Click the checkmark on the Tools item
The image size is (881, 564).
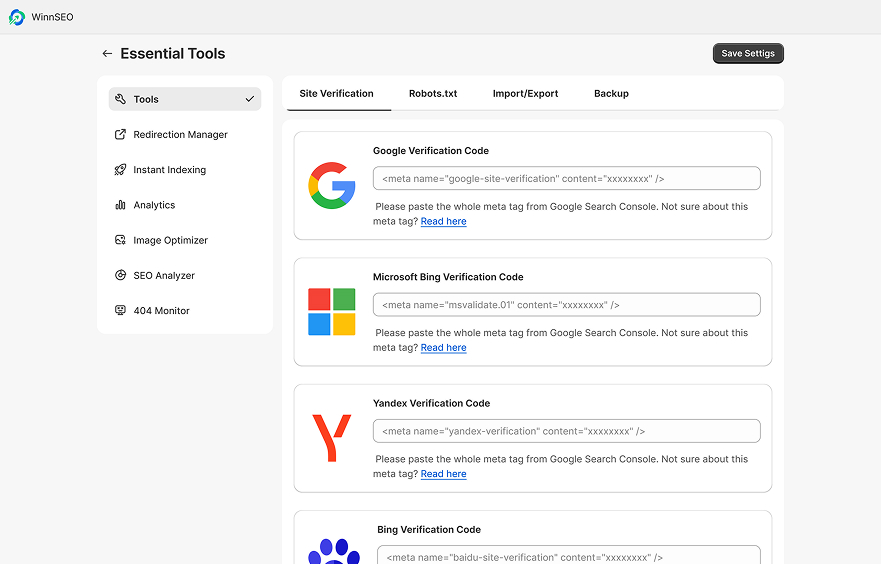(x=249, y=99)
